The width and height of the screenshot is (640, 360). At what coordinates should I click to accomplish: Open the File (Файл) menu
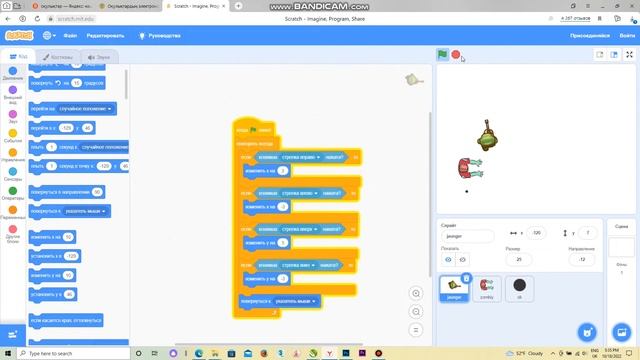(x=70, y=36)
